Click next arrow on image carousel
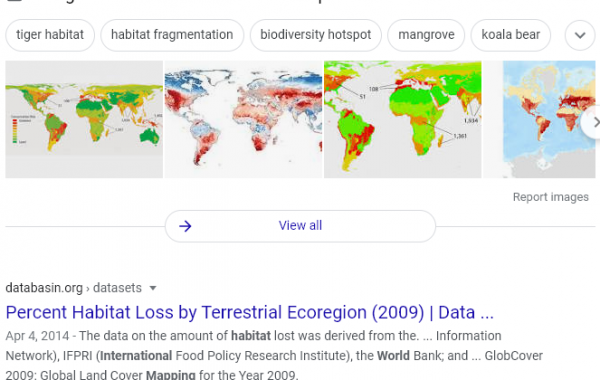 594,122
